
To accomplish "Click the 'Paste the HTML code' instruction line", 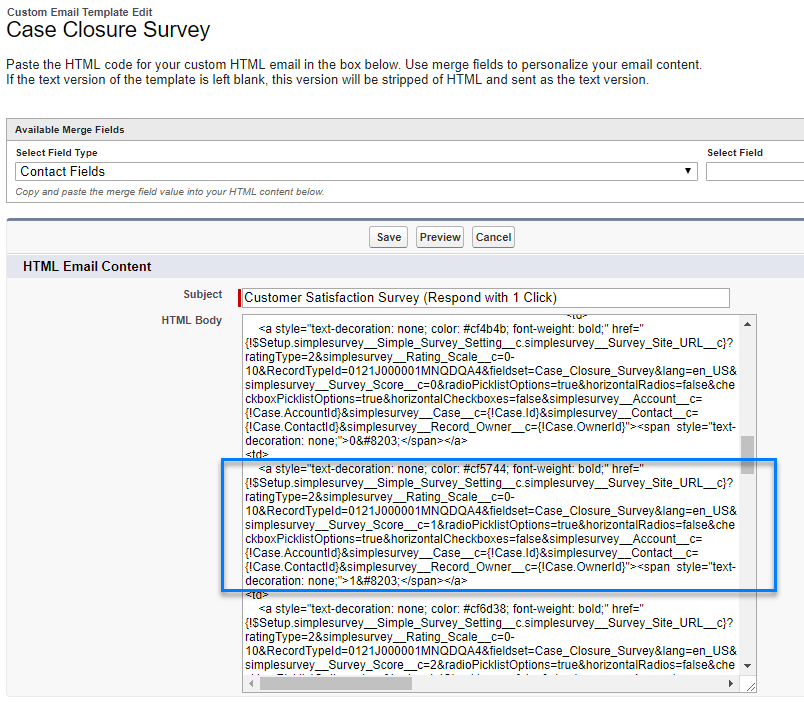I will click(354, 65).
